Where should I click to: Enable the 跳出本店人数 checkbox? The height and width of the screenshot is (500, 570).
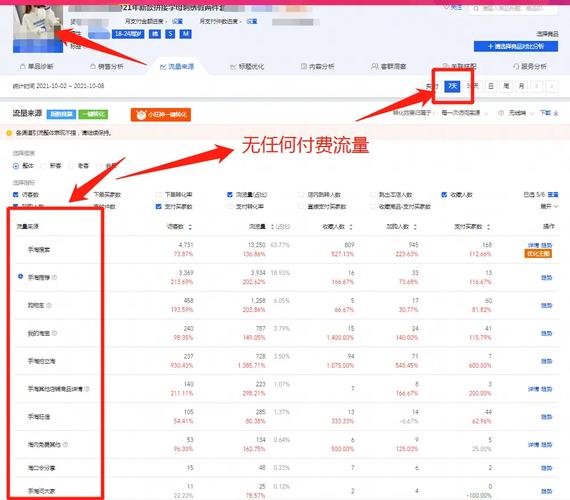(x=373, y=195)
